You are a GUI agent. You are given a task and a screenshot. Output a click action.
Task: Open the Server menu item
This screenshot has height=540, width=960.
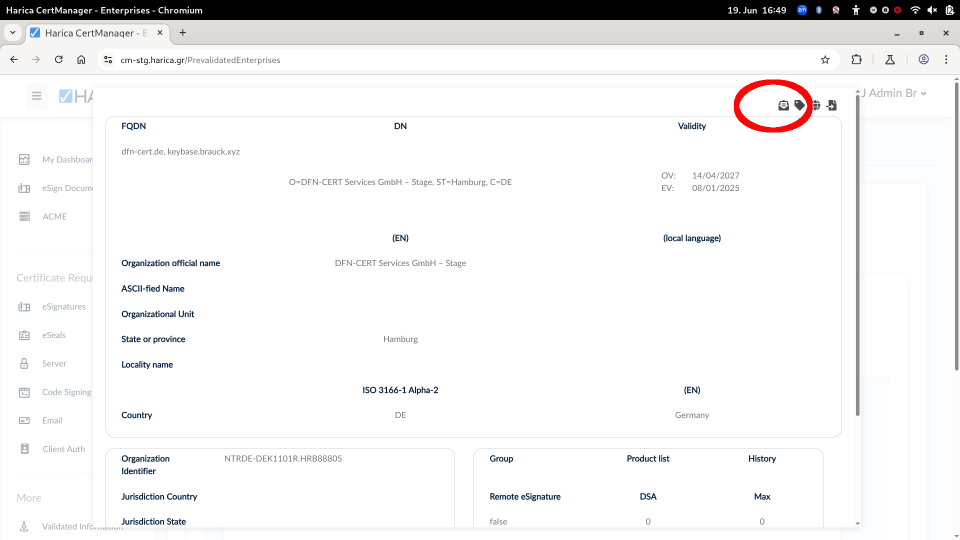pos(54,364)
